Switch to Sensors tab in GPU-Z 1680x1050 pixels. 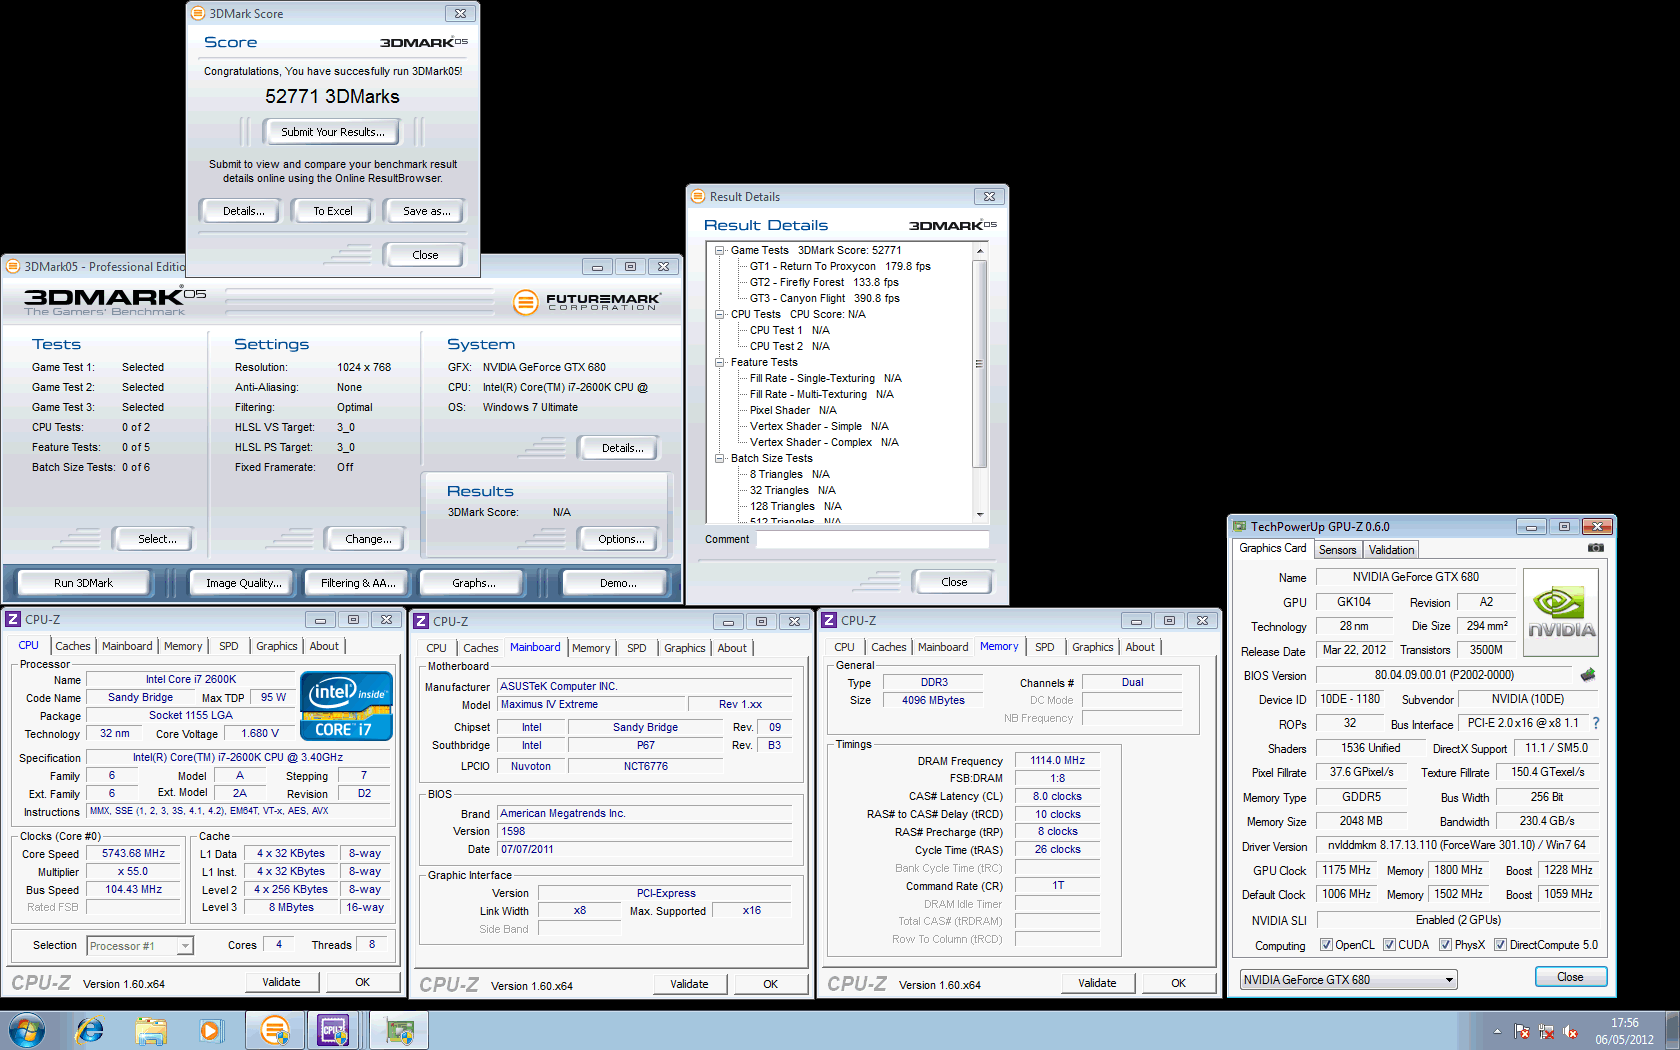pyautogui.click(x=1338, y=550)
